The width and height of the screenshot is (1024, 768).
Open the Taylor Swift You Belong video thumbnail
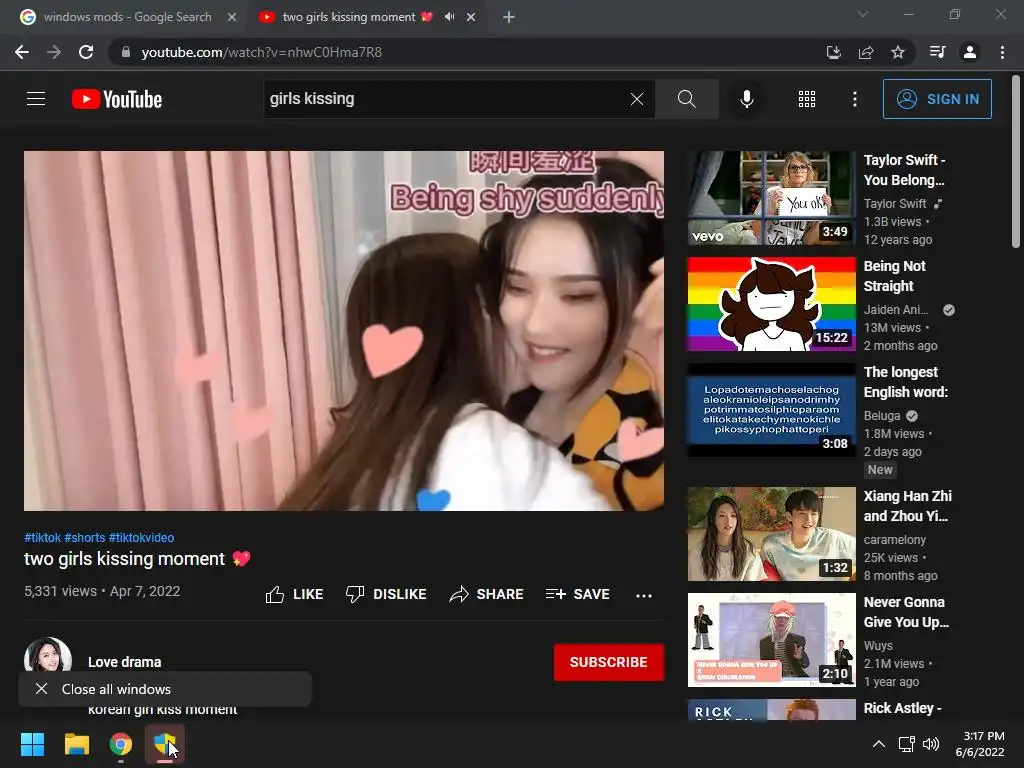pos(771,198)
